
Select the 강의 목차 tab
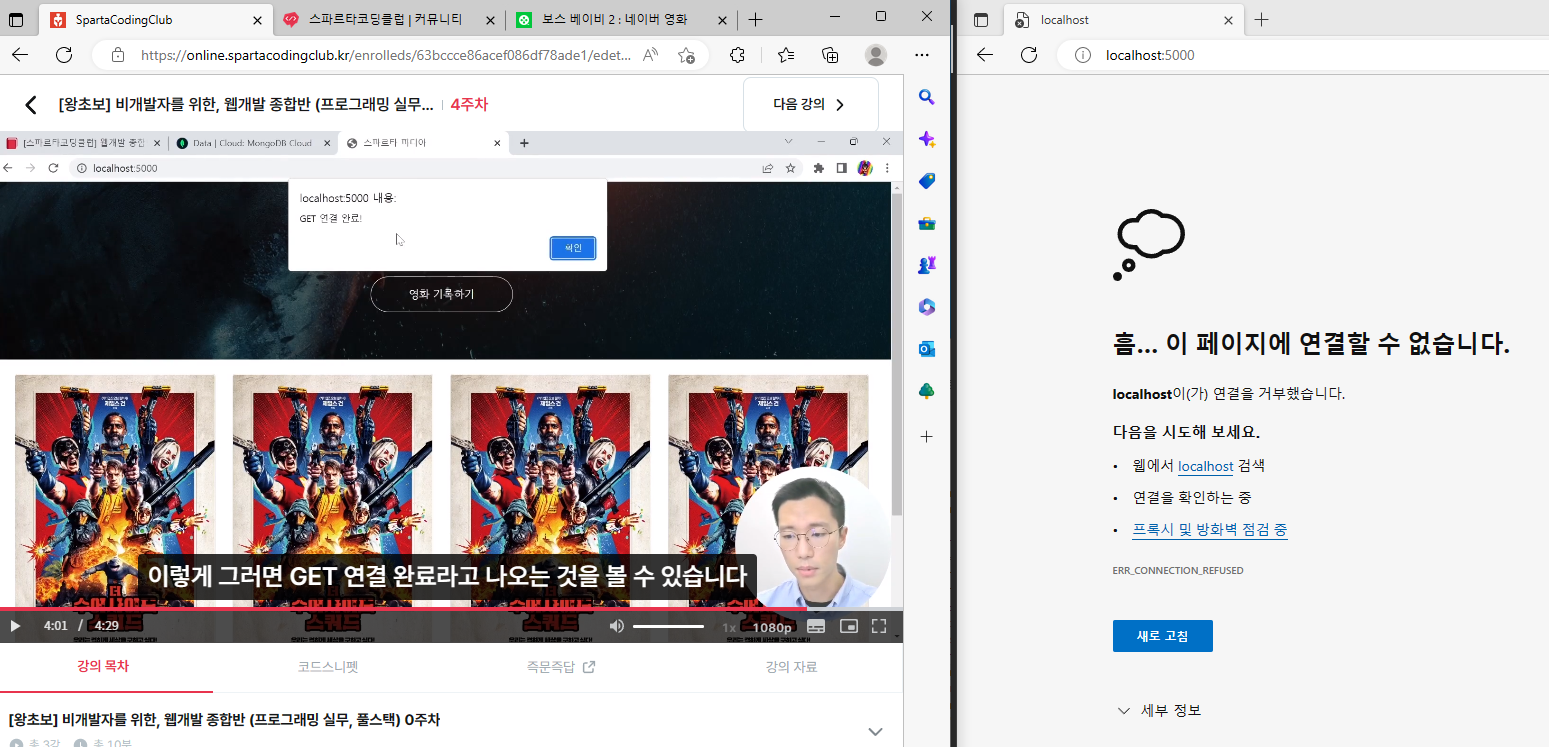(x=103, y=667)
